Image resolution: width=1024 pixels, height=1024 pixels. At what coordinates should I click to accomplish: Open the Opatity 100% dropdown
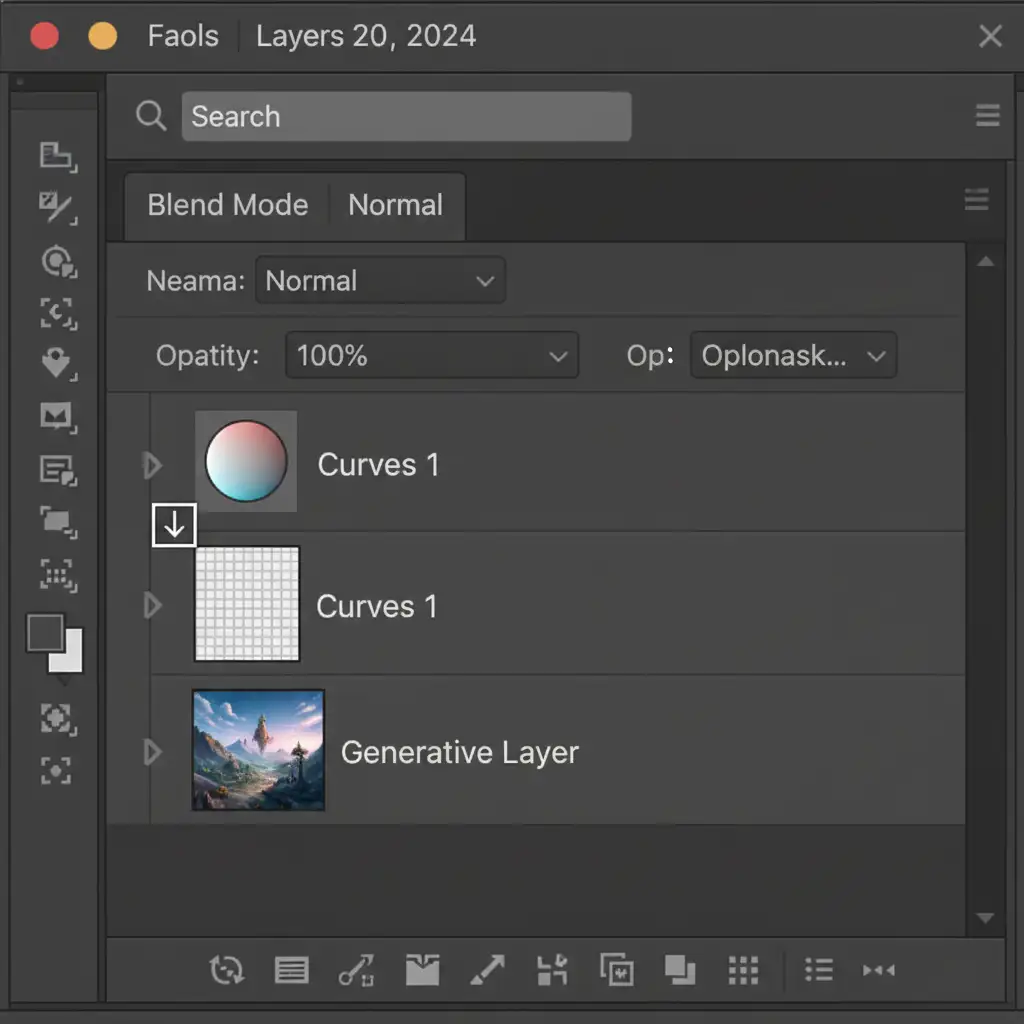(x=432, y=356)
